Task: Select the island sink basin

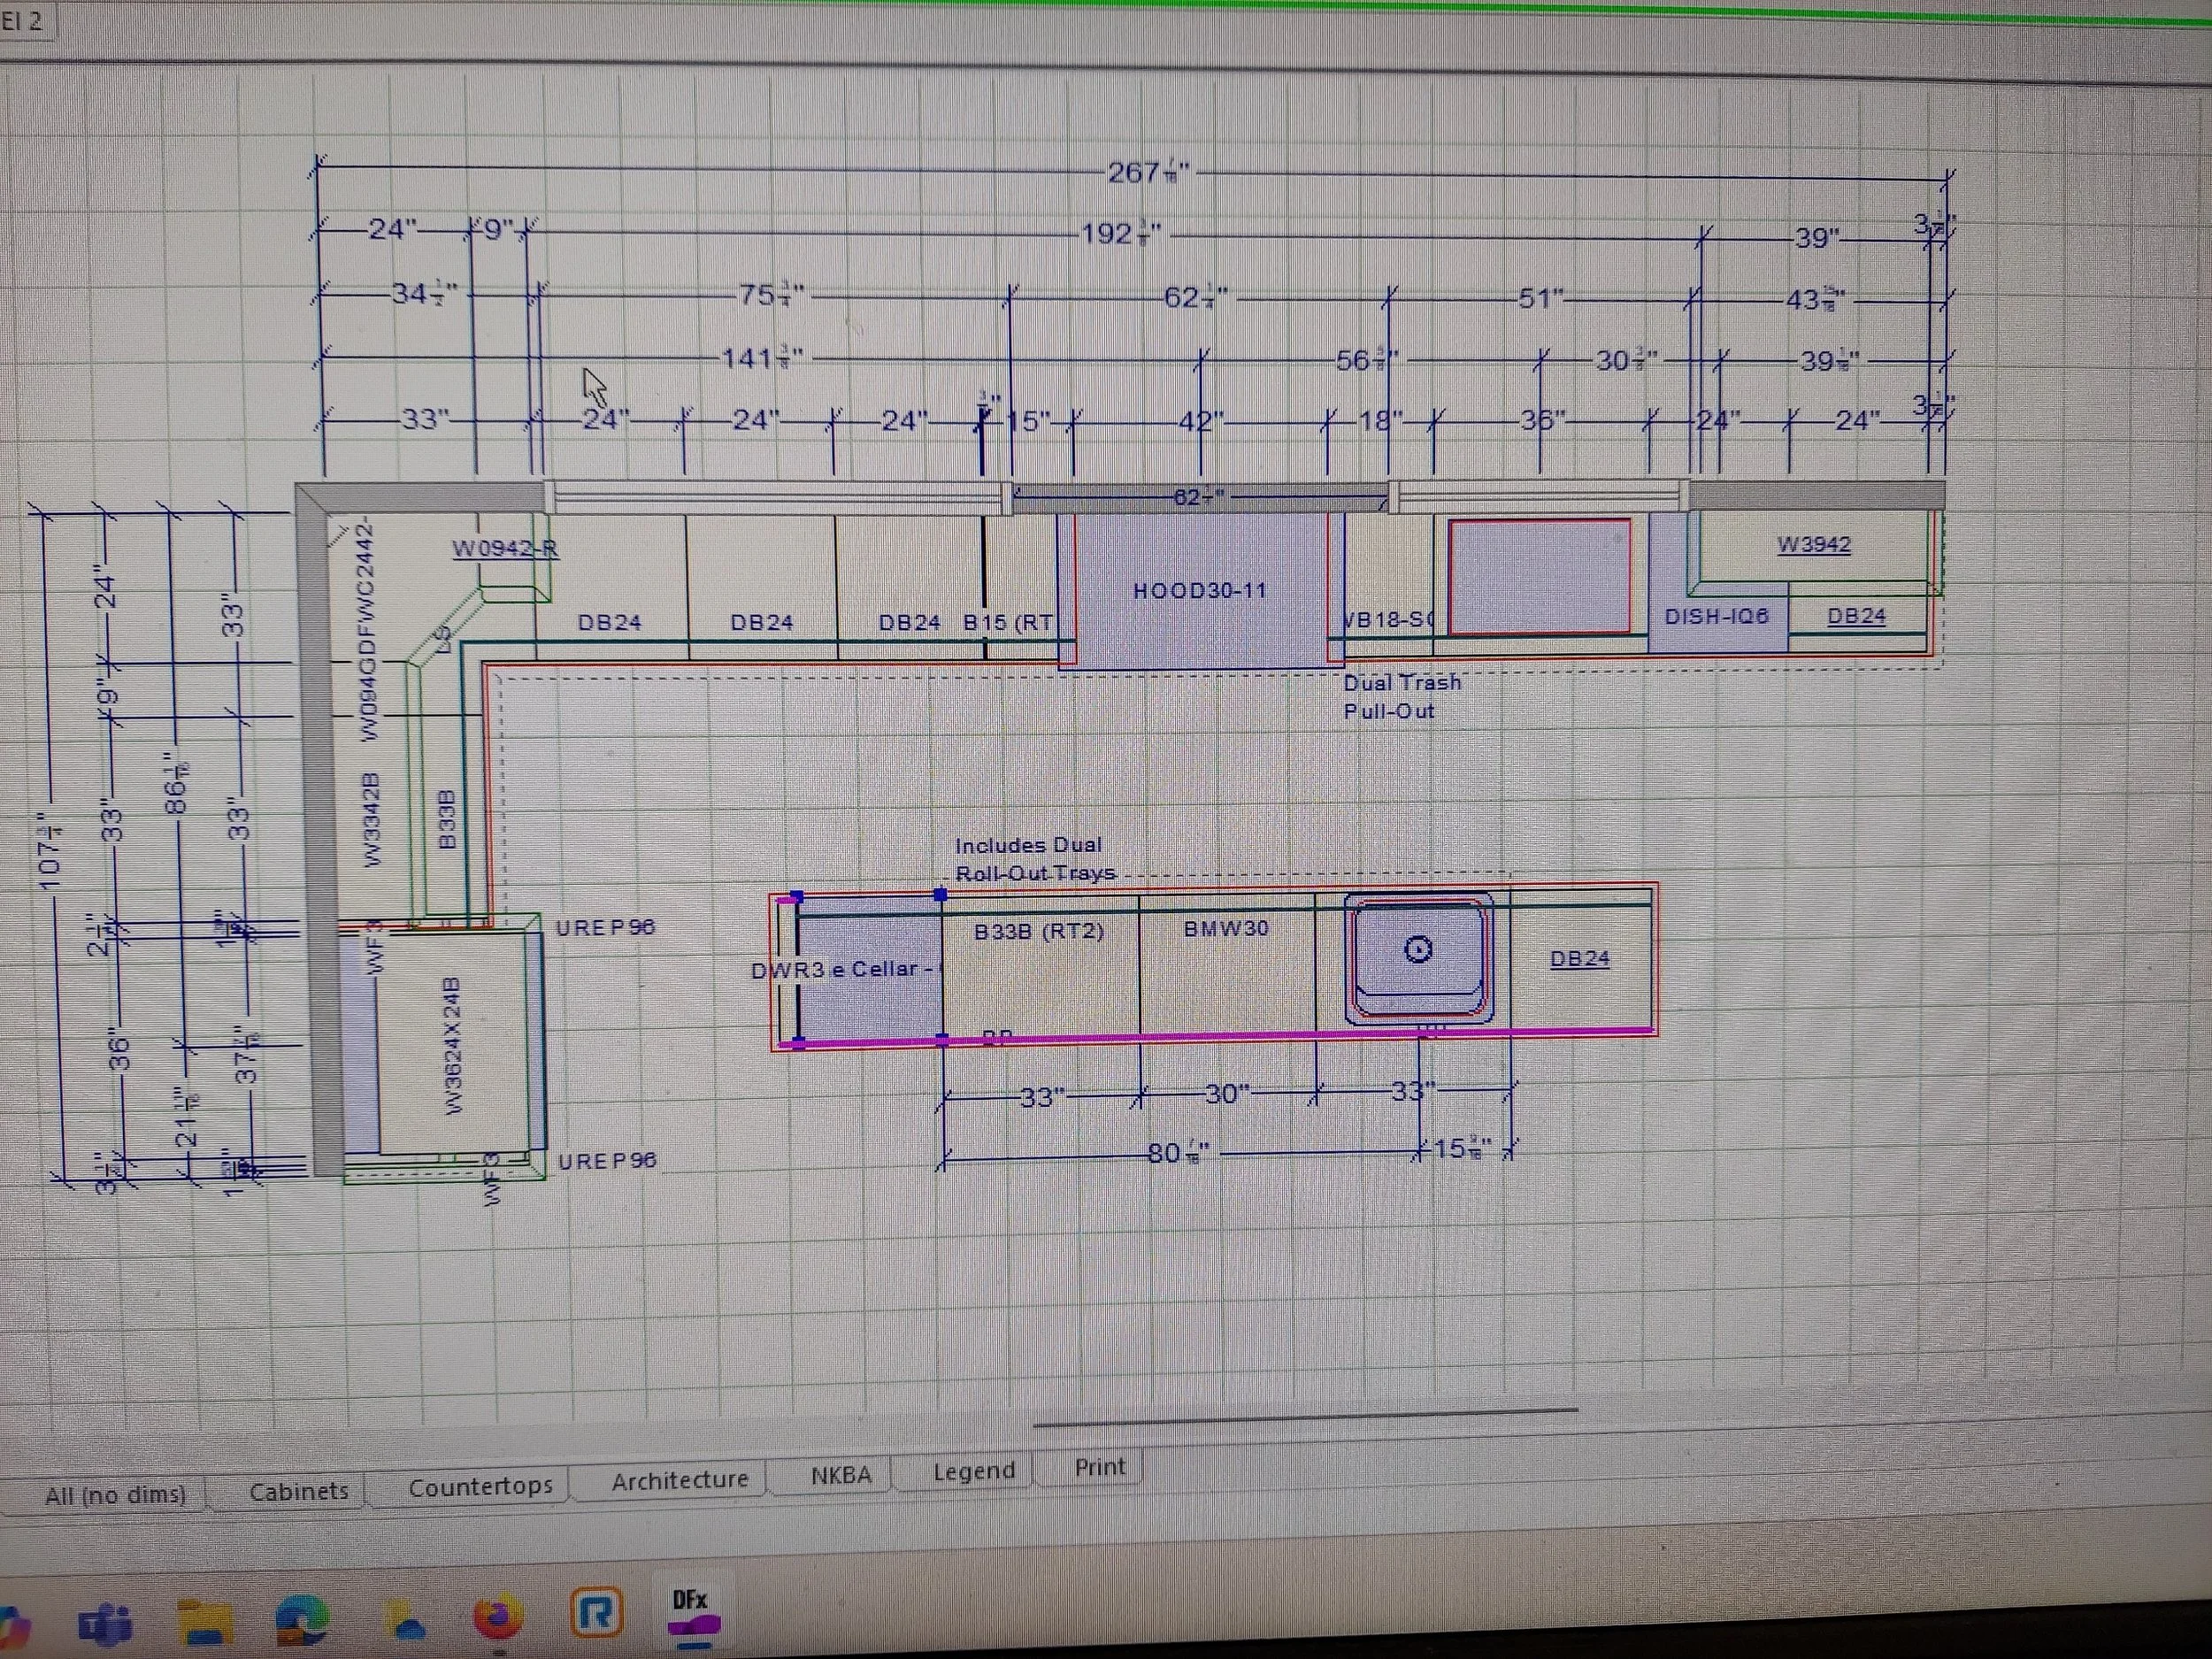Action: [1418, 958]
